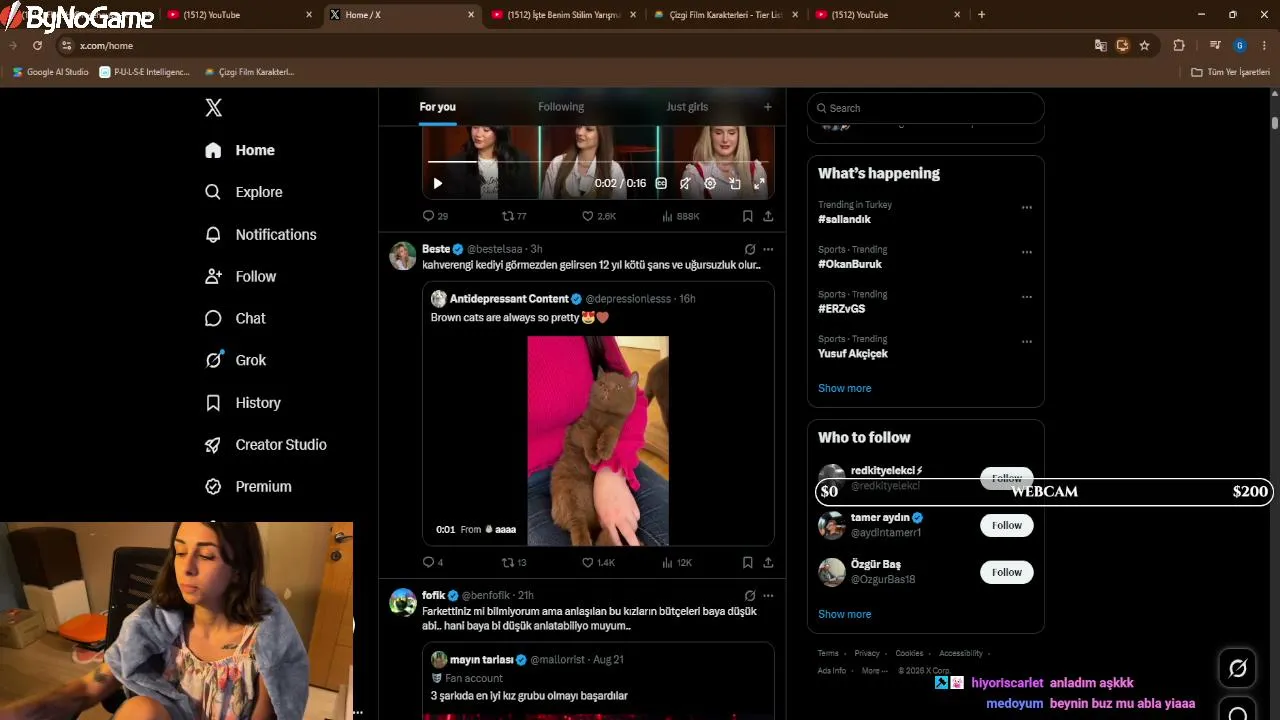Open the browser media controls icon
The image size is (1280, 720).
(x=1215, y=45)
